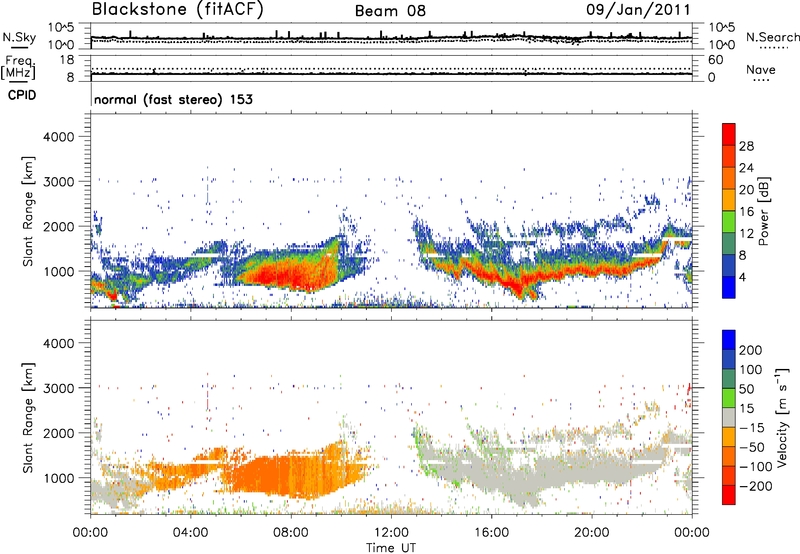Click the 'Nave' legend label

tap(761, 69)
